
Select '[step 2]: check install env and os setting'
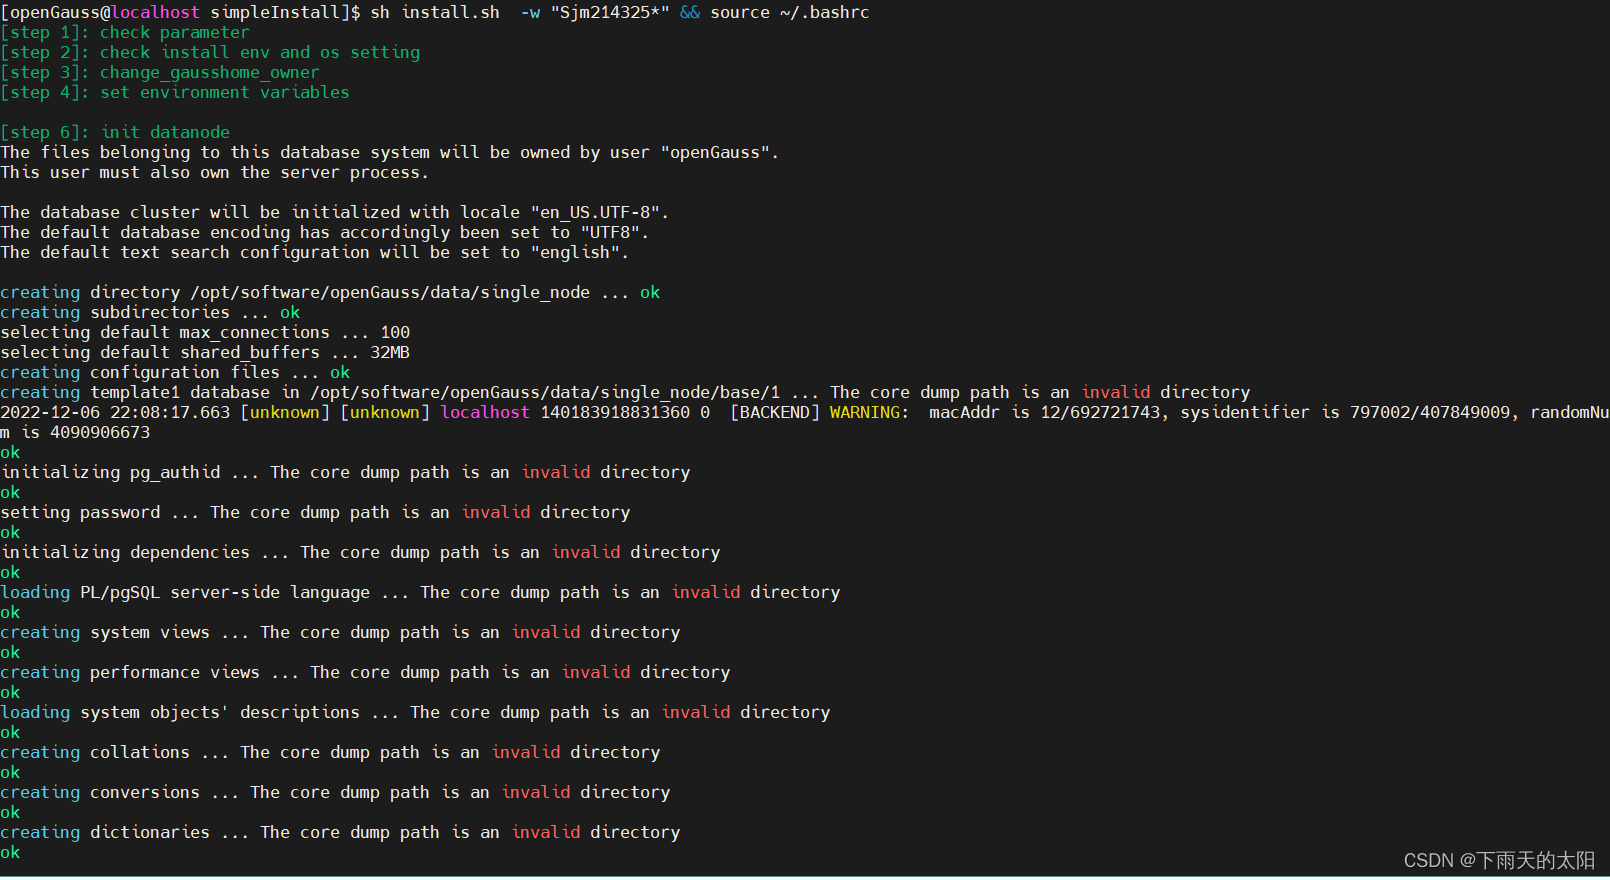point(210,52)
